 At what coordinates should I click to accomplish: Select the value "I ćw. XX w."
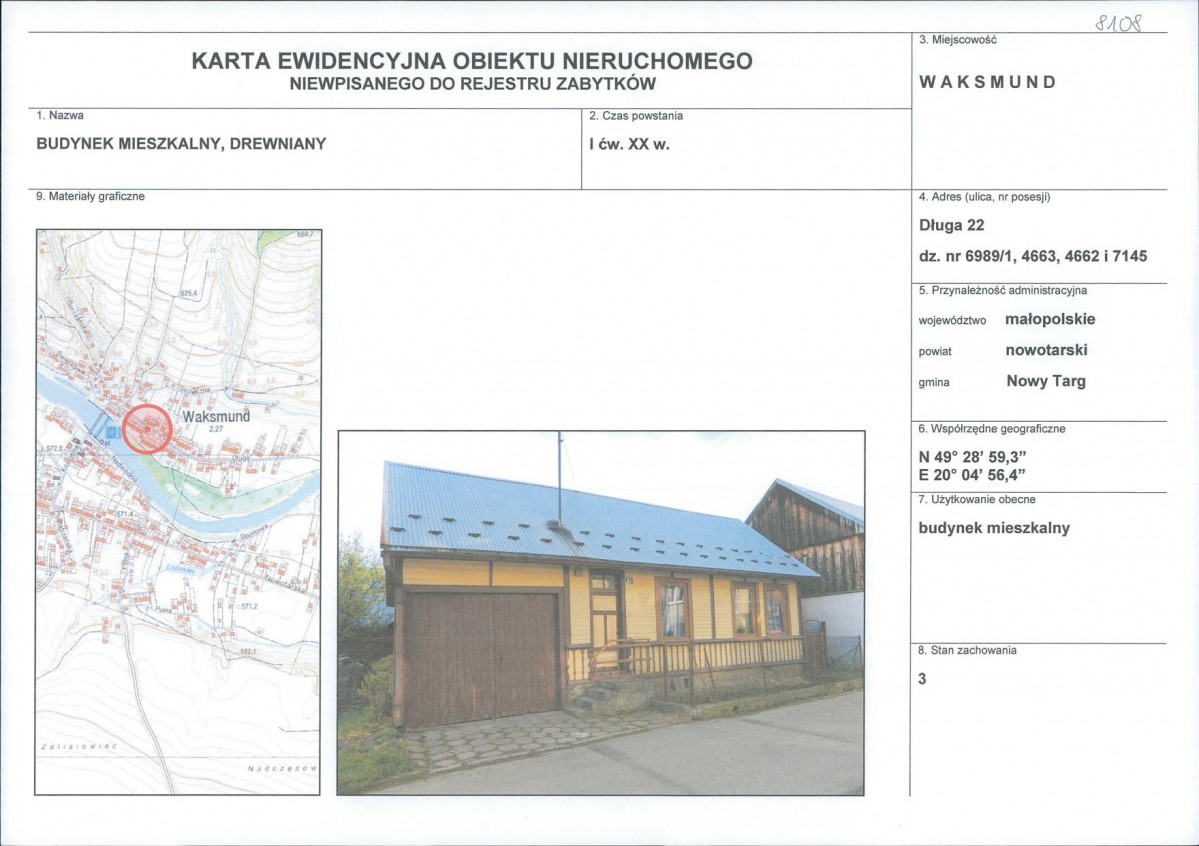coord(629,144)
